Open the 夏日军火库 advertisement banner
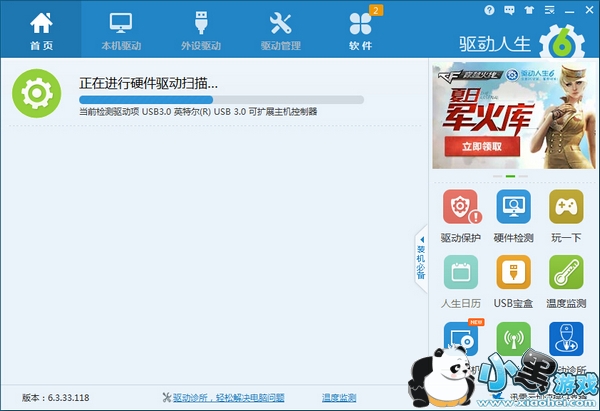The height and width of the screenshot is (411, 600). (514, 116)
